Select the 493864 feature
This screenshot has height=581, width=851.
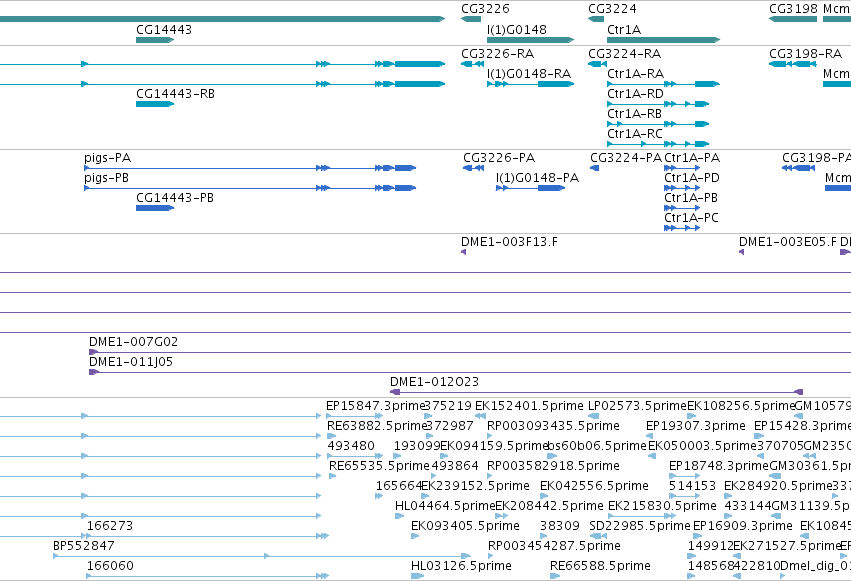[x=434, y=476]
